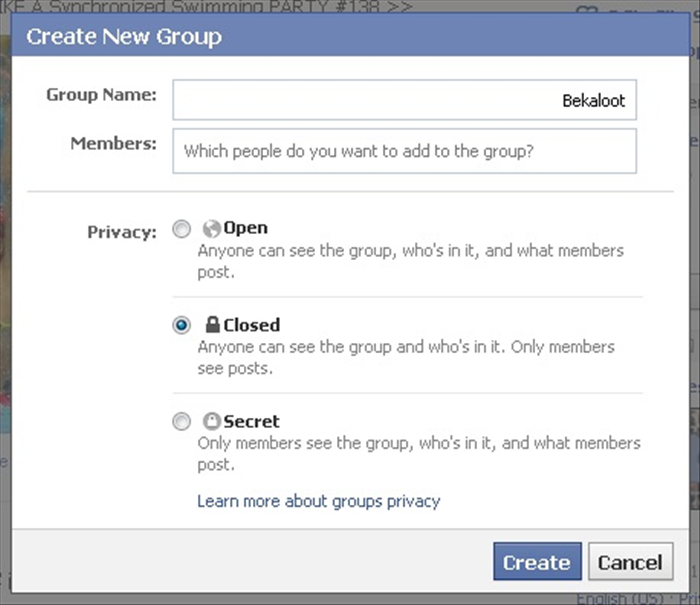Focus the Group Name text field
Image resolution: width=700 pixels, height=605 pixels.
(404, 100)
